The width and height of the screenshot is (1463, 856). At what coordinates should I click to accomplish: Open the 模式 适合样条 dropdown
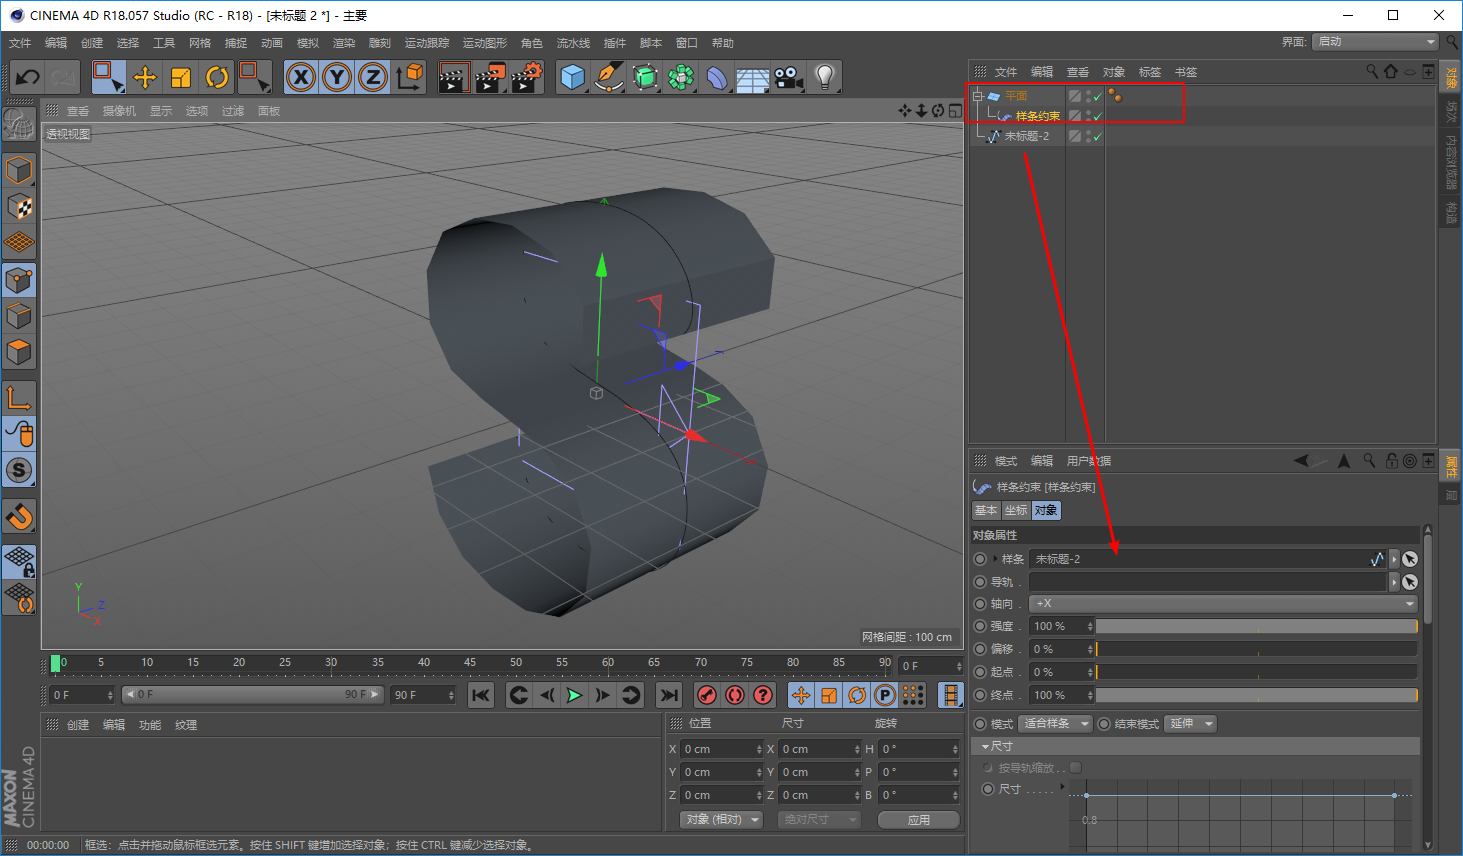click(1056, 724)
